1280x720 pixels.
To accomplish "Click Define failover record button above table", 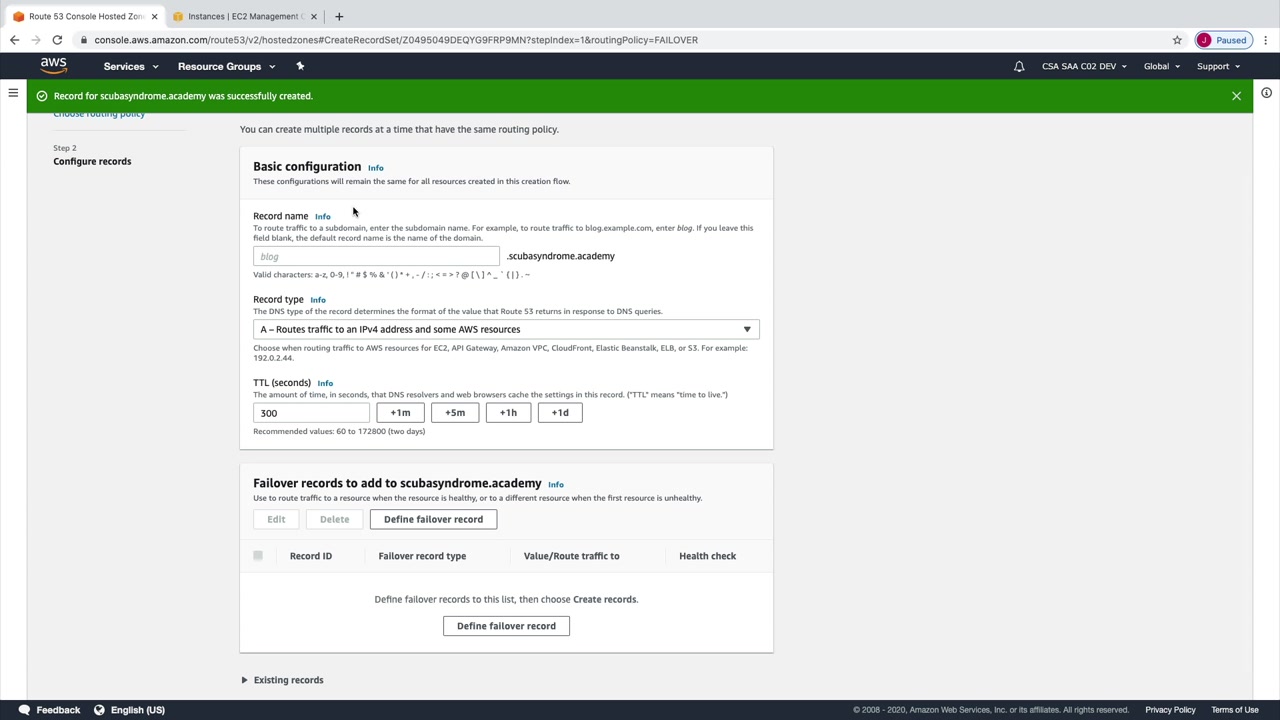I will click(x=433, y=519).
